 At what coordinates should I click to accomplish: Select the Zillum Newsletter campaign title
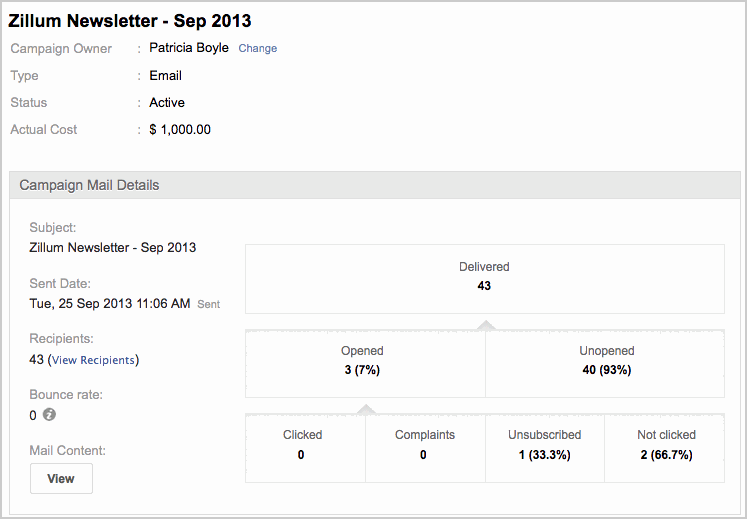[x=130, y=21]
